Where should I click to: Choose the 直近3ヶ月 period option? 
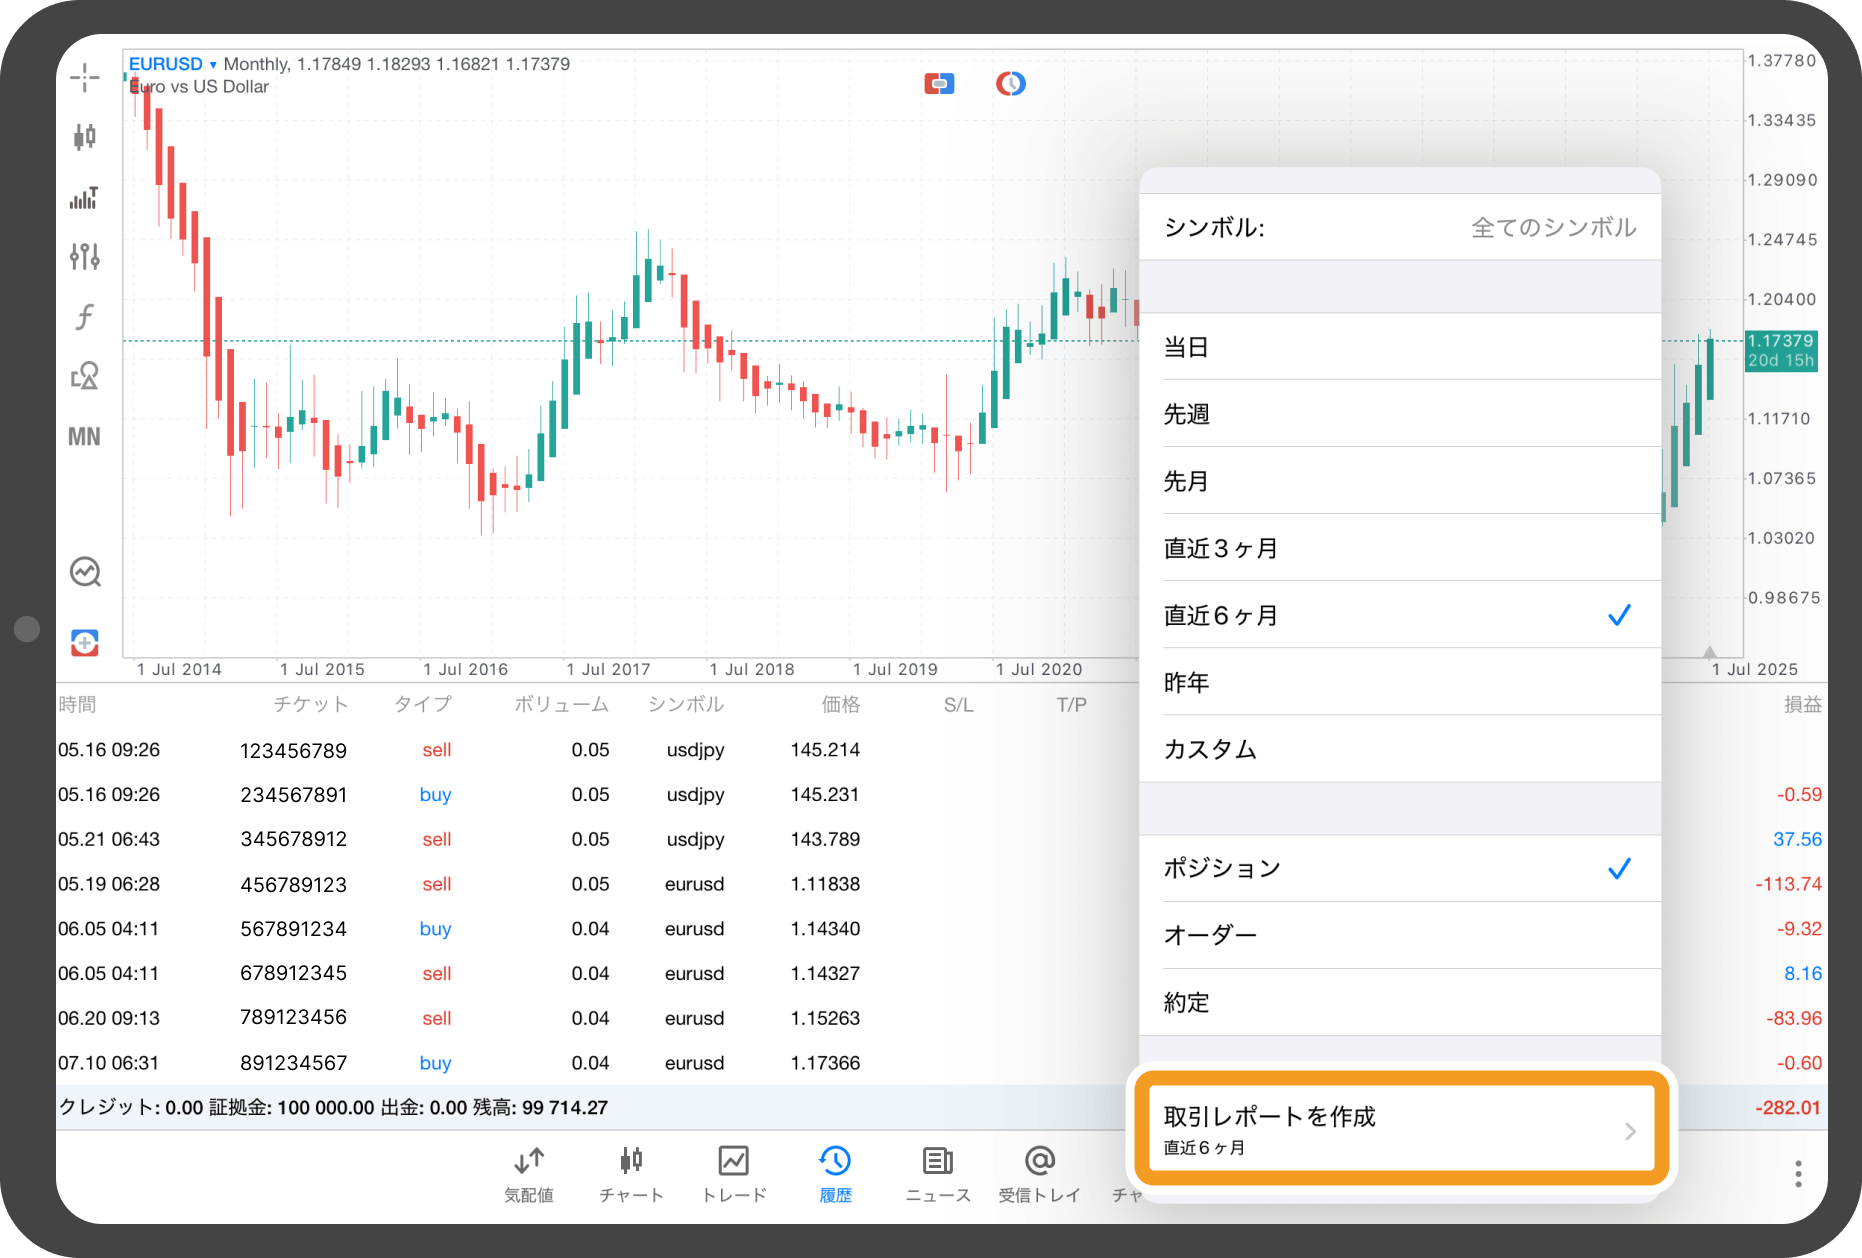coord(1399,548)
